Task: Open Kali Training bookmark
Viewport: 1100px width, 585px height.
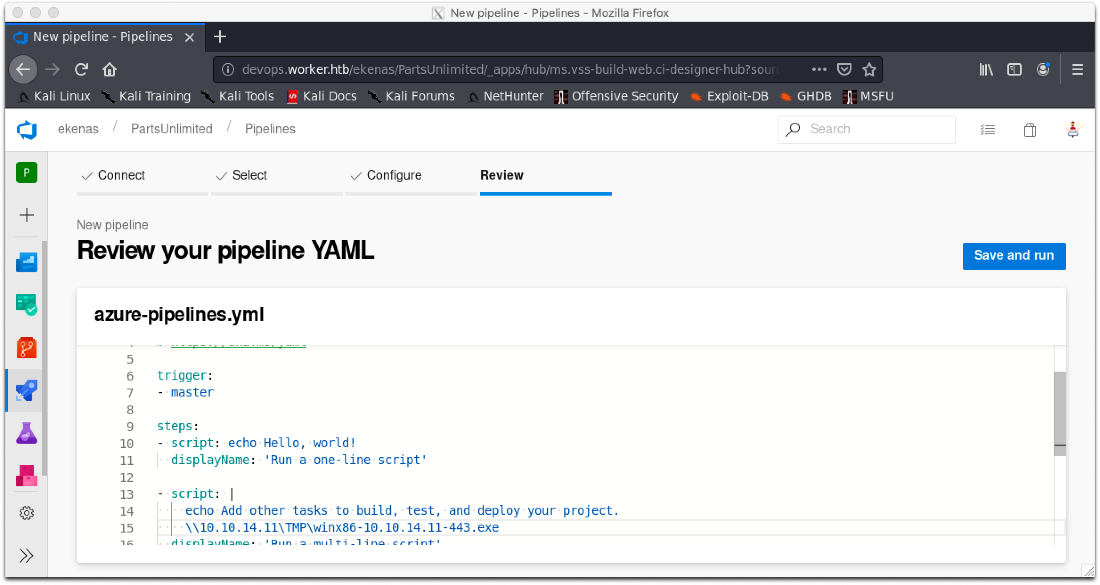Action: 147,96
